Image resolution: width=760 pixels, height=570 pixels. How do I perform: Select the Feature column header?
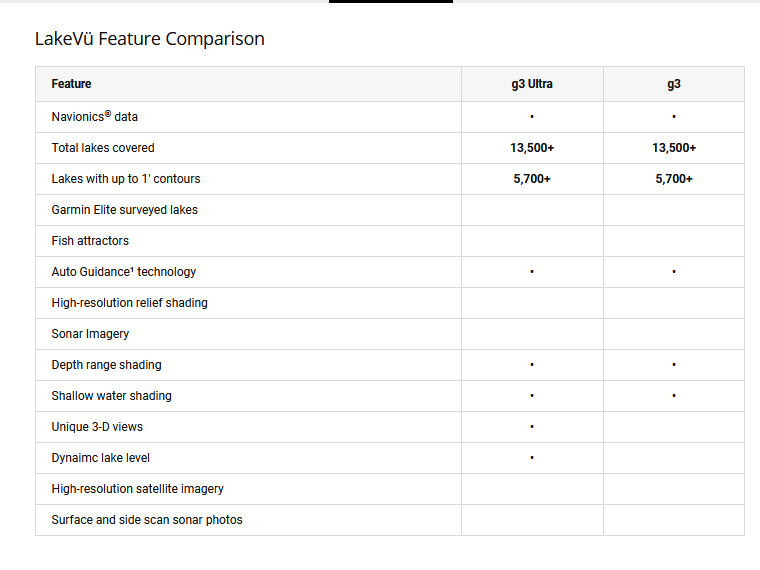click(71, 84)
